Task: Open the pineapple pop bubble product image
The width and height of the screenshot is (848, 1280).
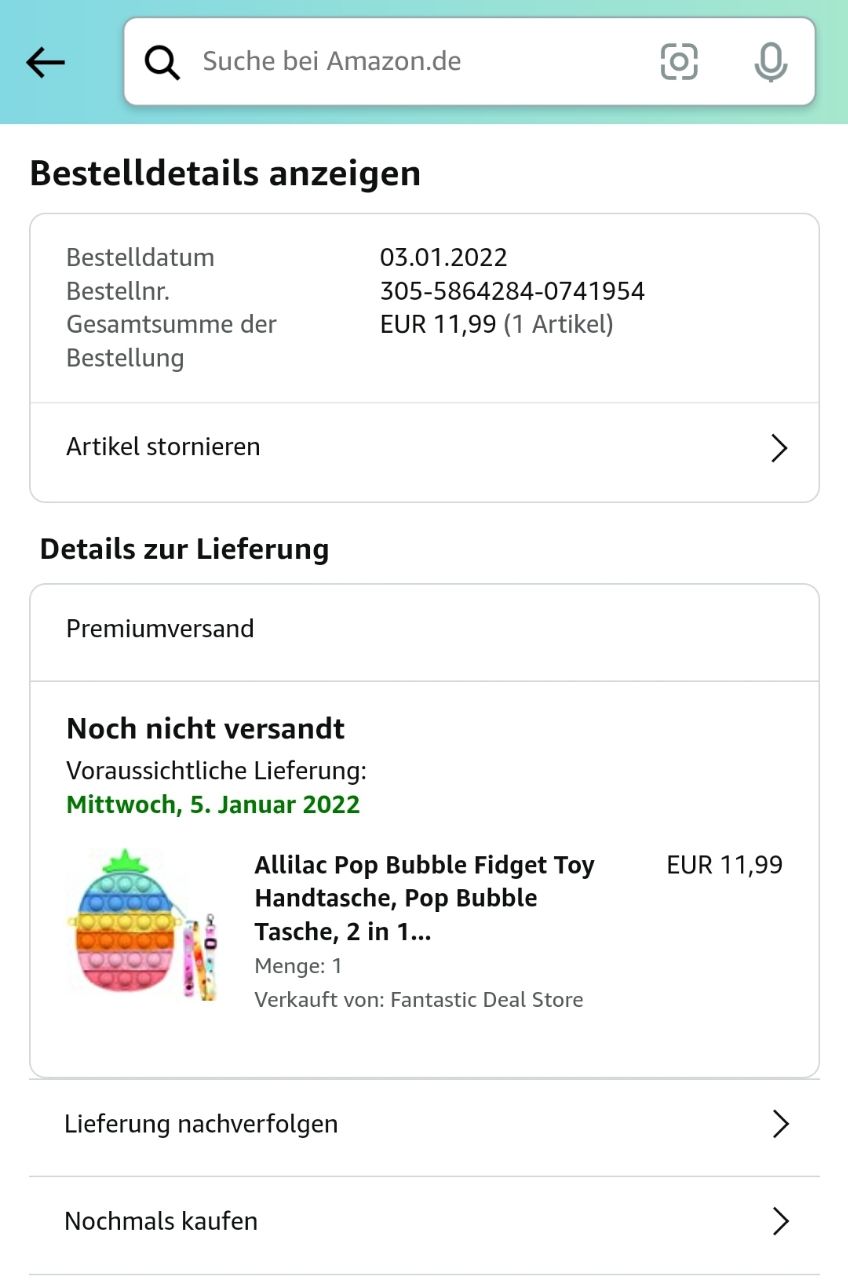Action: (x=142, y=923)
